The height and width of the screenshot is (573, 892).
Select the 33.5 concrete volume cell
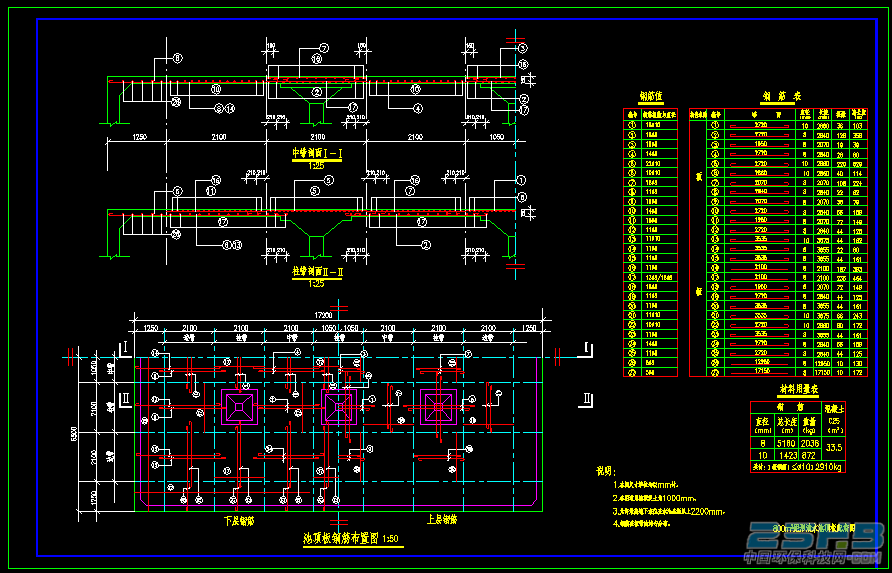[x=833, y=448]
